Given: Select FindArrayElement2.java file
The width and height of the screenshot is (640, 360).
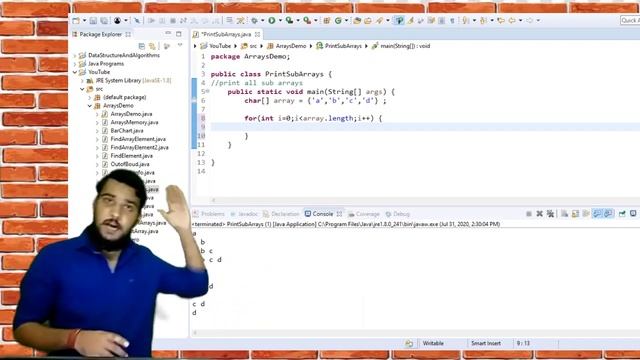Looking at the screenshot, I should pos(139,147).
